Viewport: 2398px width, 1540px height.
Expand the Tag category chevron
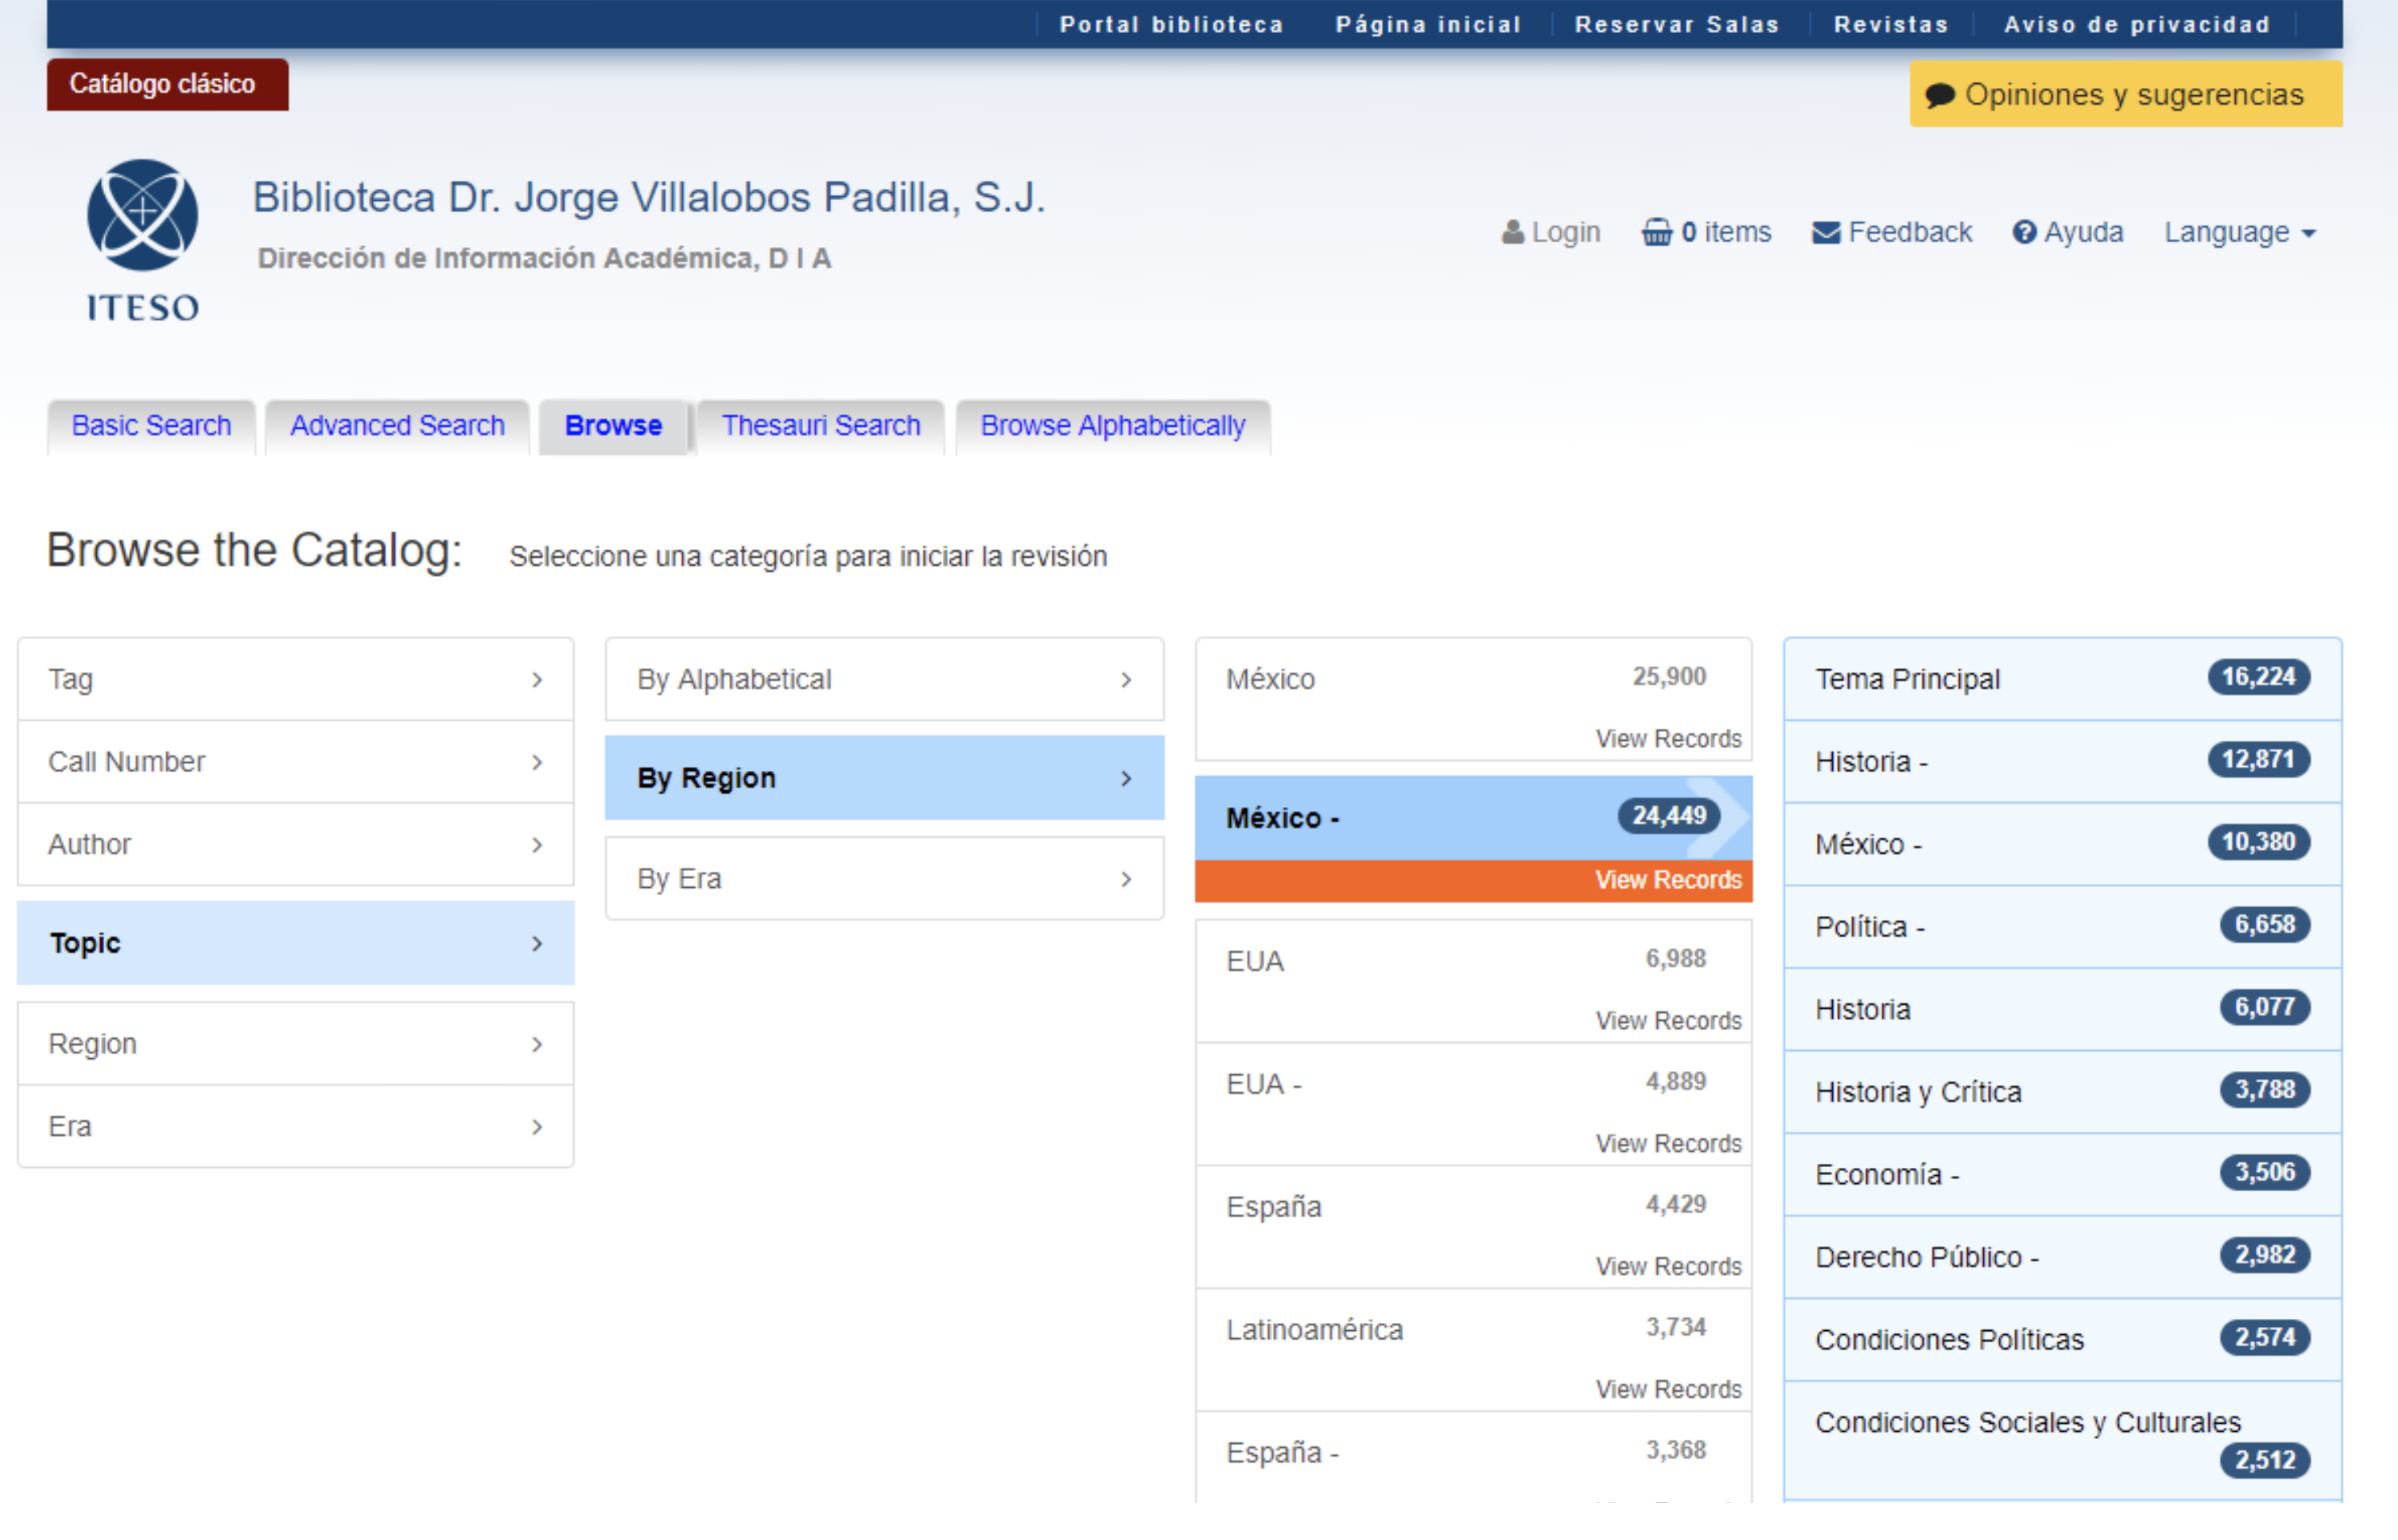[x=537, y=680]
